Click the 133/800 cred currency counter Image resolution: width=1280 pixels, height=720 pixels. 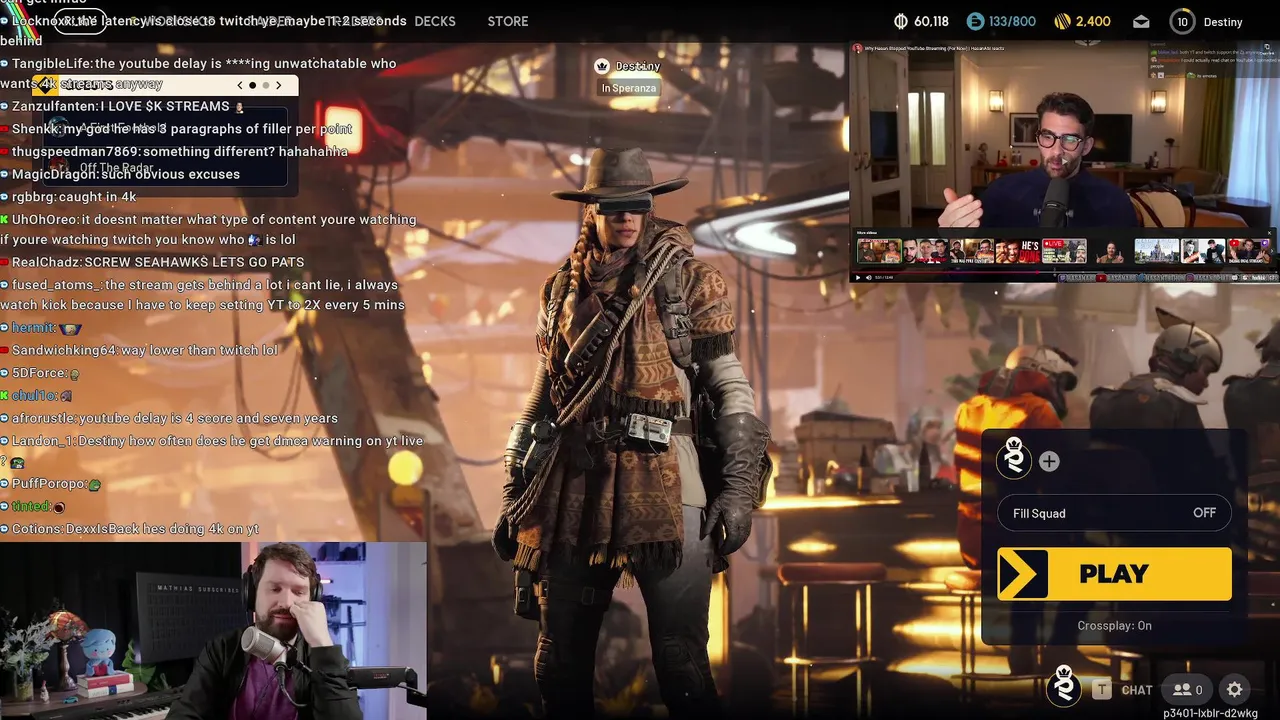click(x=998, y=21)
